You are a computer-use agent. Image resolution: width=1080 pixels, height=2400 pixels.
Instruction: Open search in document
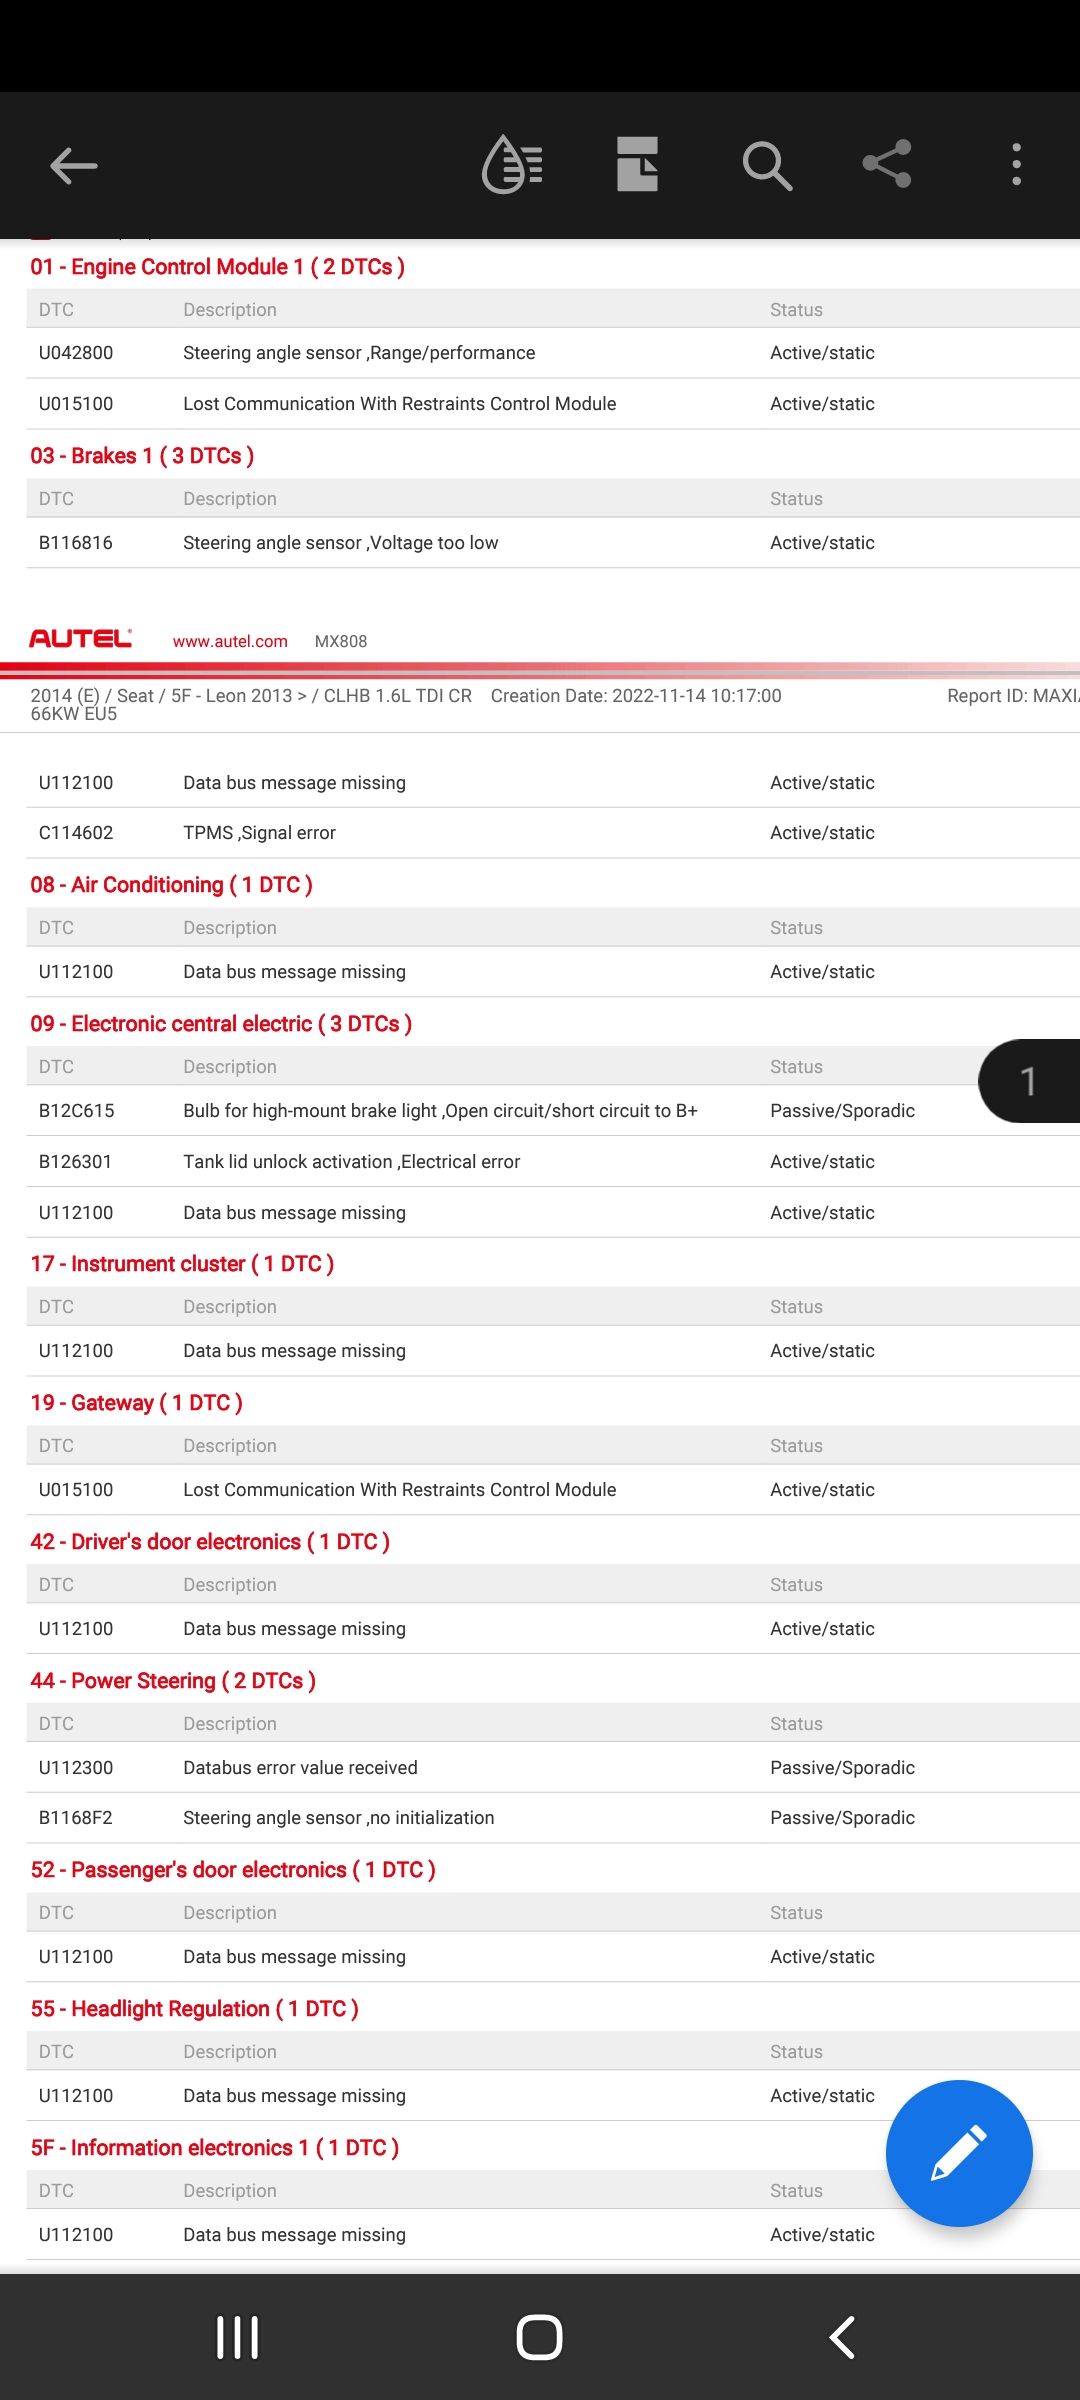[x=767, y=165]
